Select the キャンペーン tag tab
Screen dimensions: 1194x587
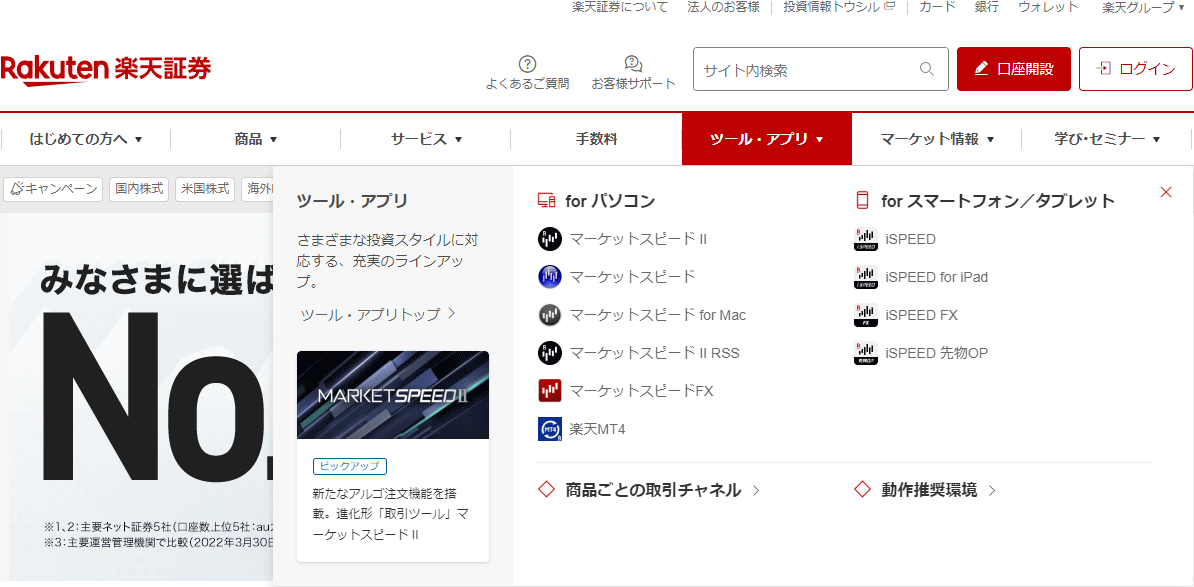pyautogui.click(x=53, y=188)
